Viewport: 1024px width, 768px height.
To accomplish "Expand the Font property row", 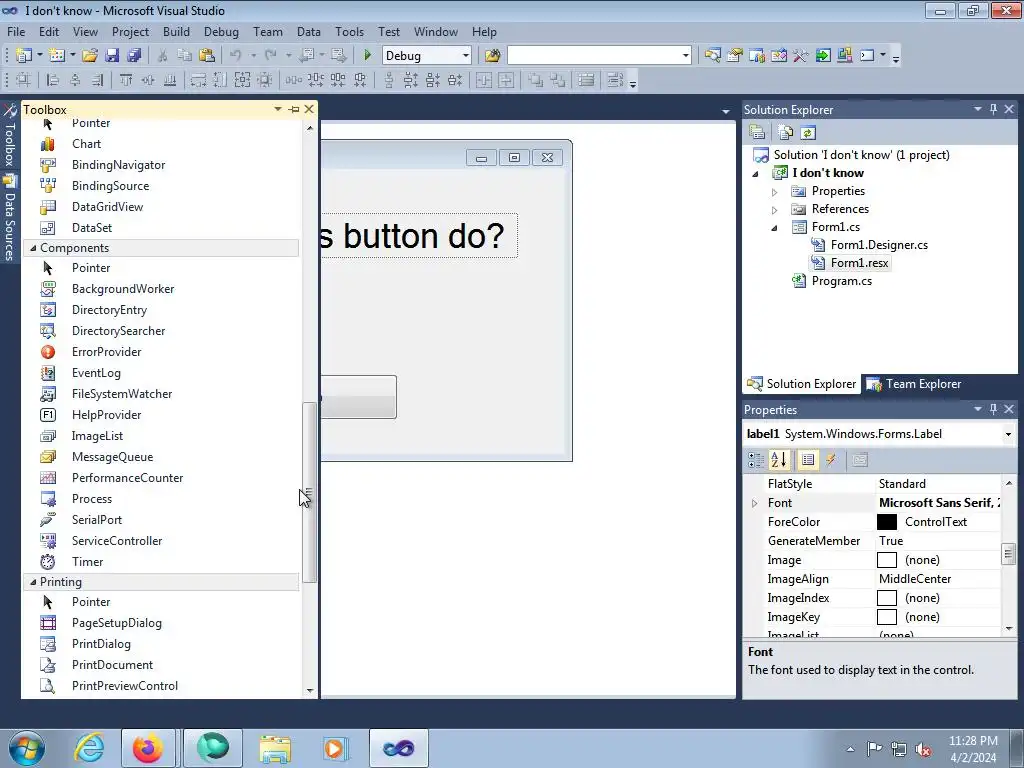I will pyautogui.click(x=754, y=504).
